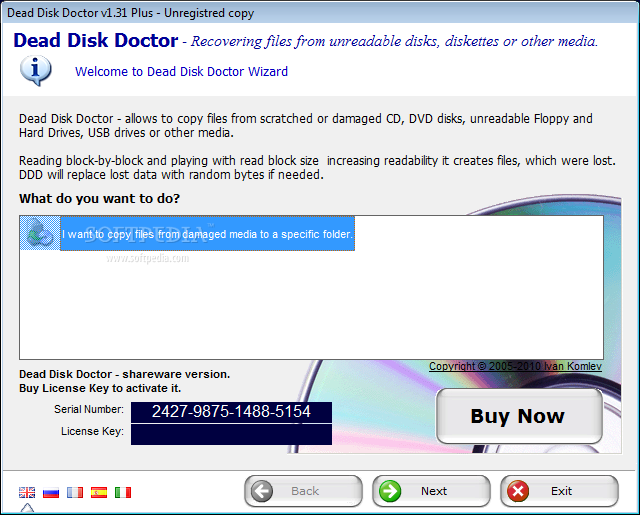Click the Back button
Screen dimensions: 640x515
(303, 491)
